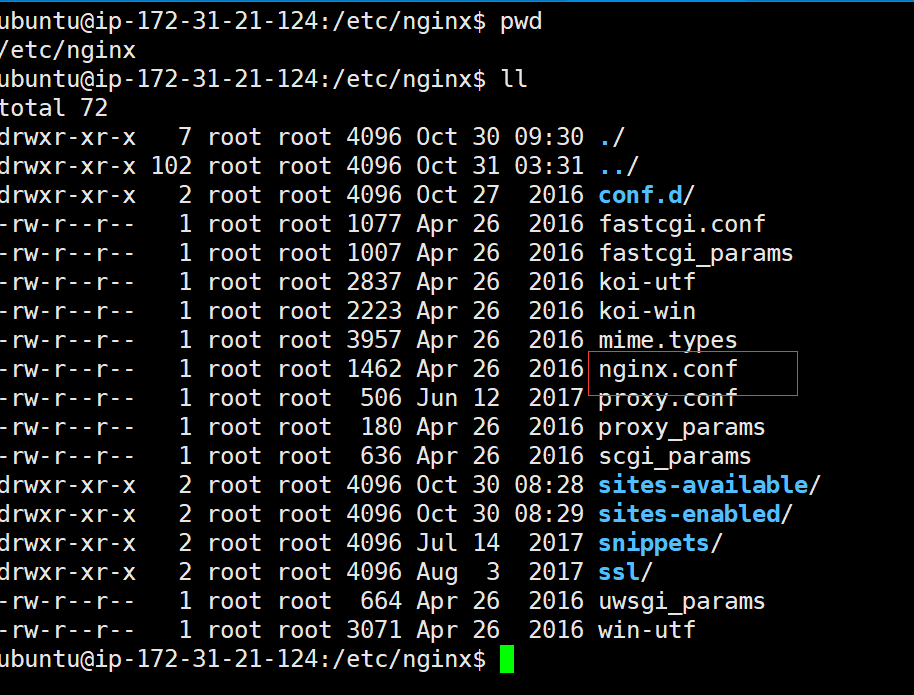Click the total 72 line
Viewport: 914px width, 695px height.
(x=53, y=107)
